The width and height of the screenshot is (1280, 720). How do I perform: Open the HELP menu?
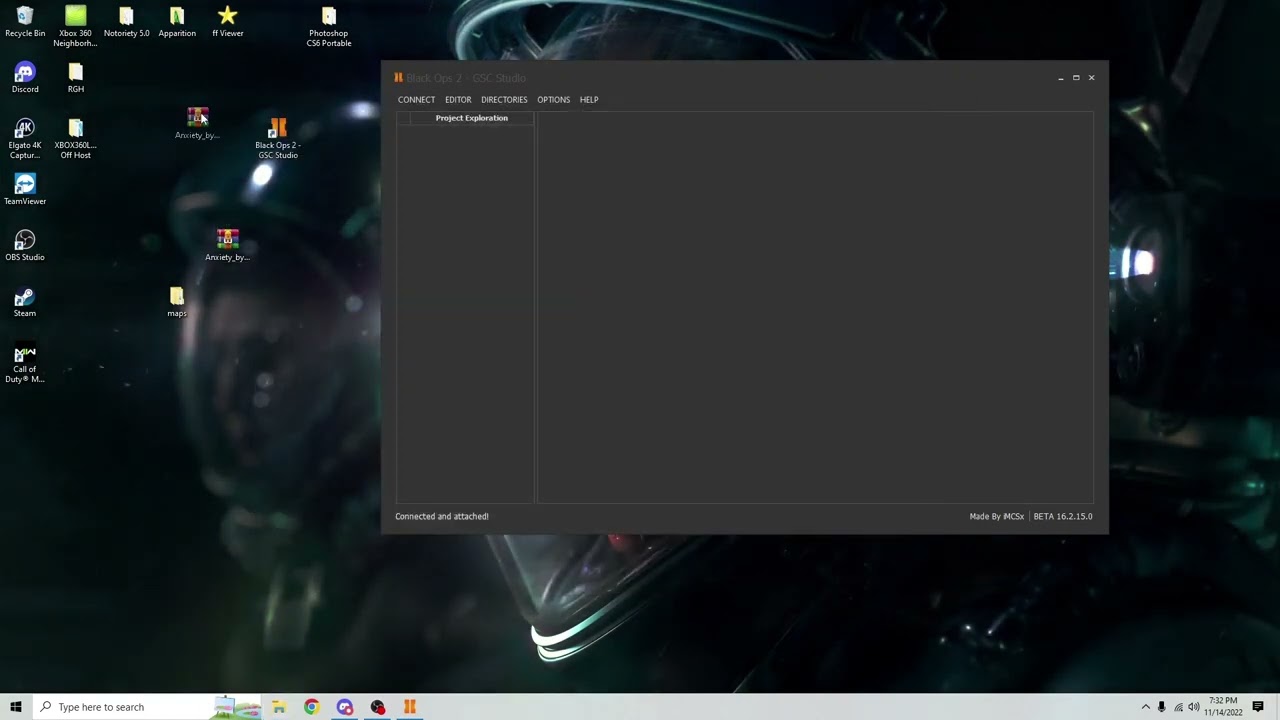click(x=589, y=100)
